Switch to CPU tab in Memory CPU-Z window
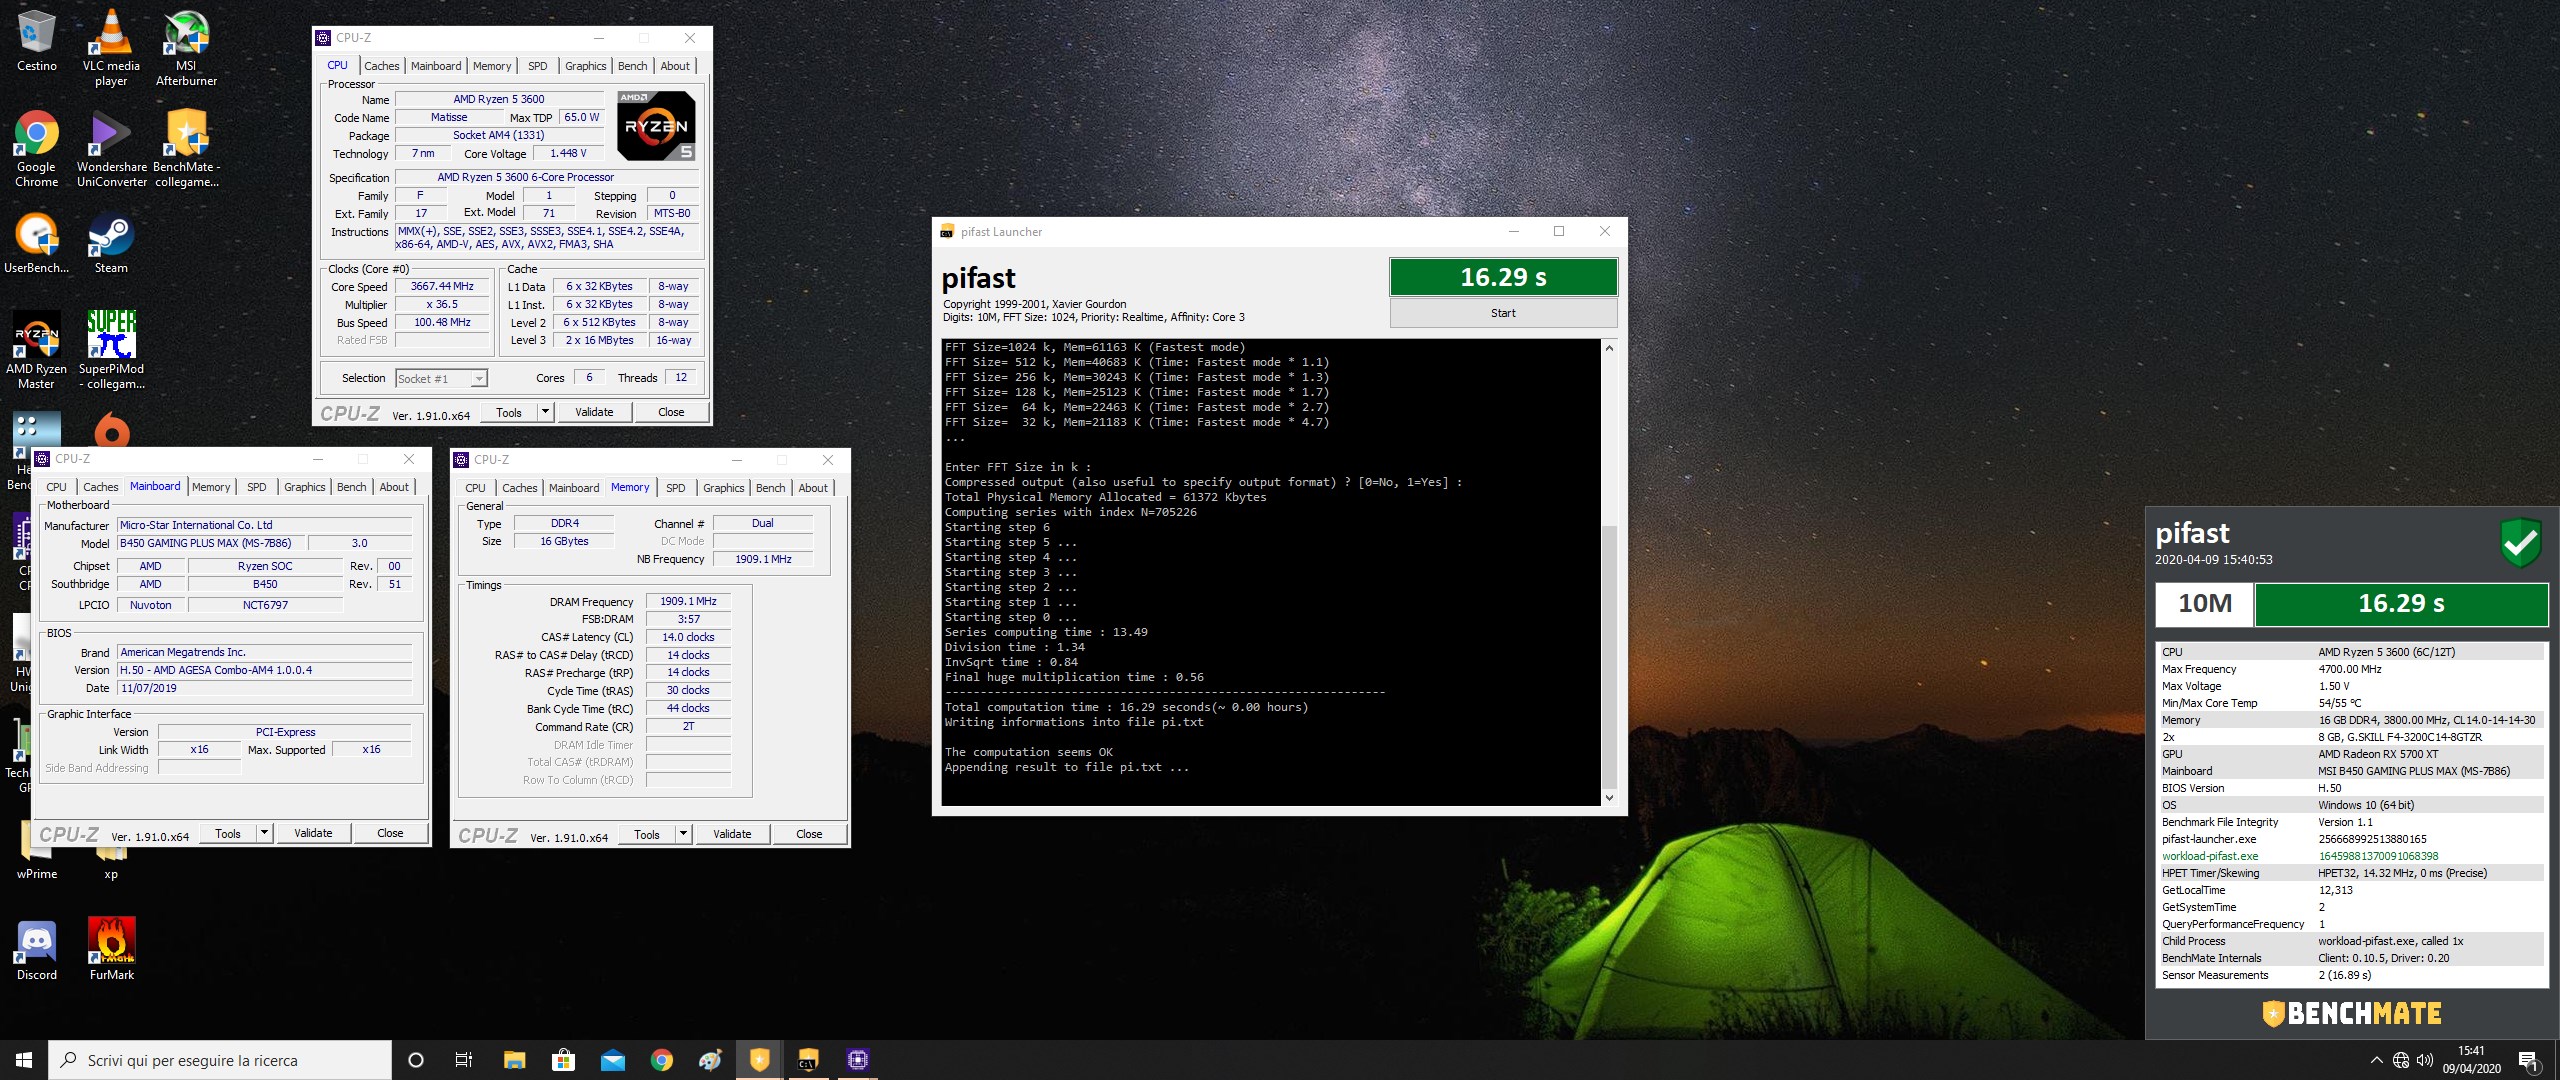Viewport: 2560px width, 1080px height. coord(475,488)
